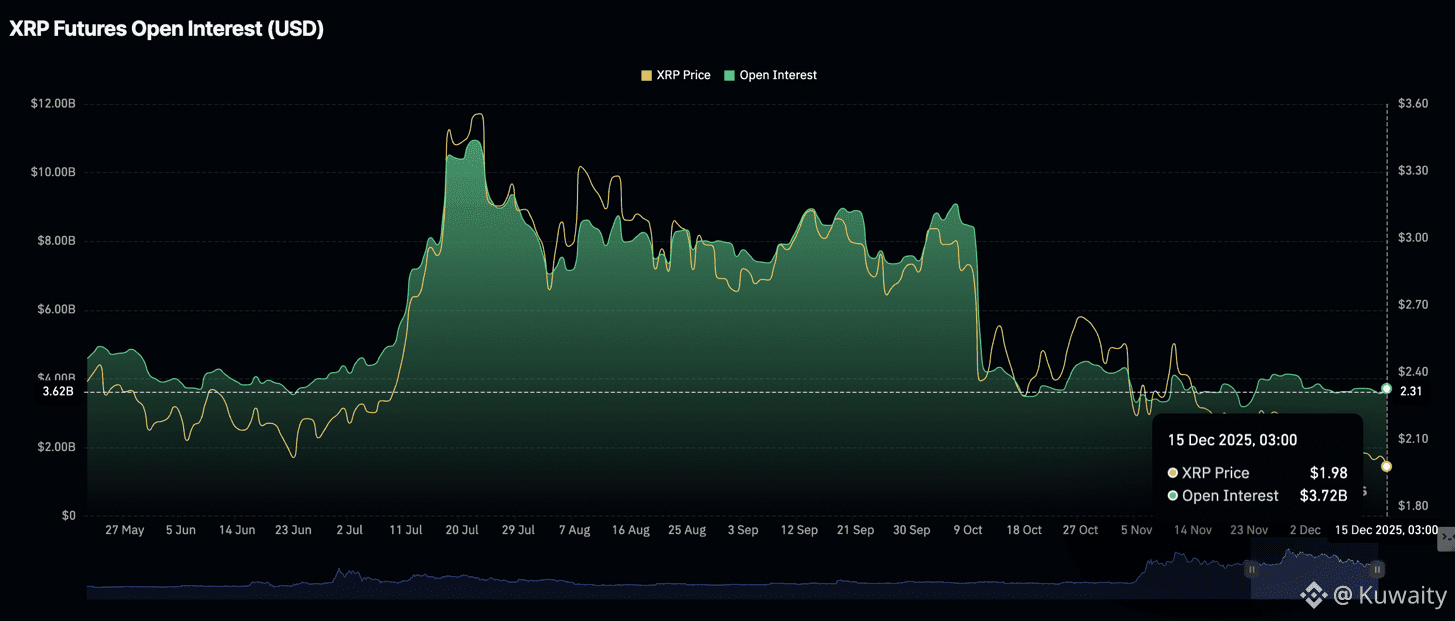Click the Binance logo watermark
This screenshot has height=621, width=1455.
[x=1313, y=596]
